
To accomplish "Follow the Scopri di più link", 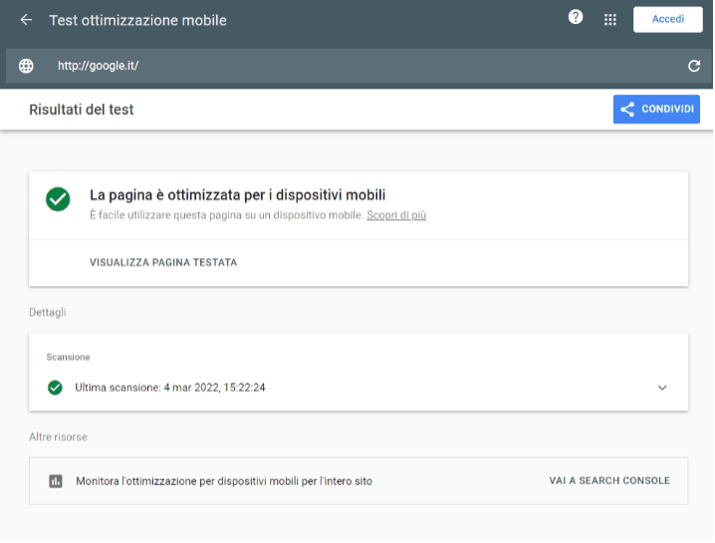I will (x=396, y=215).
